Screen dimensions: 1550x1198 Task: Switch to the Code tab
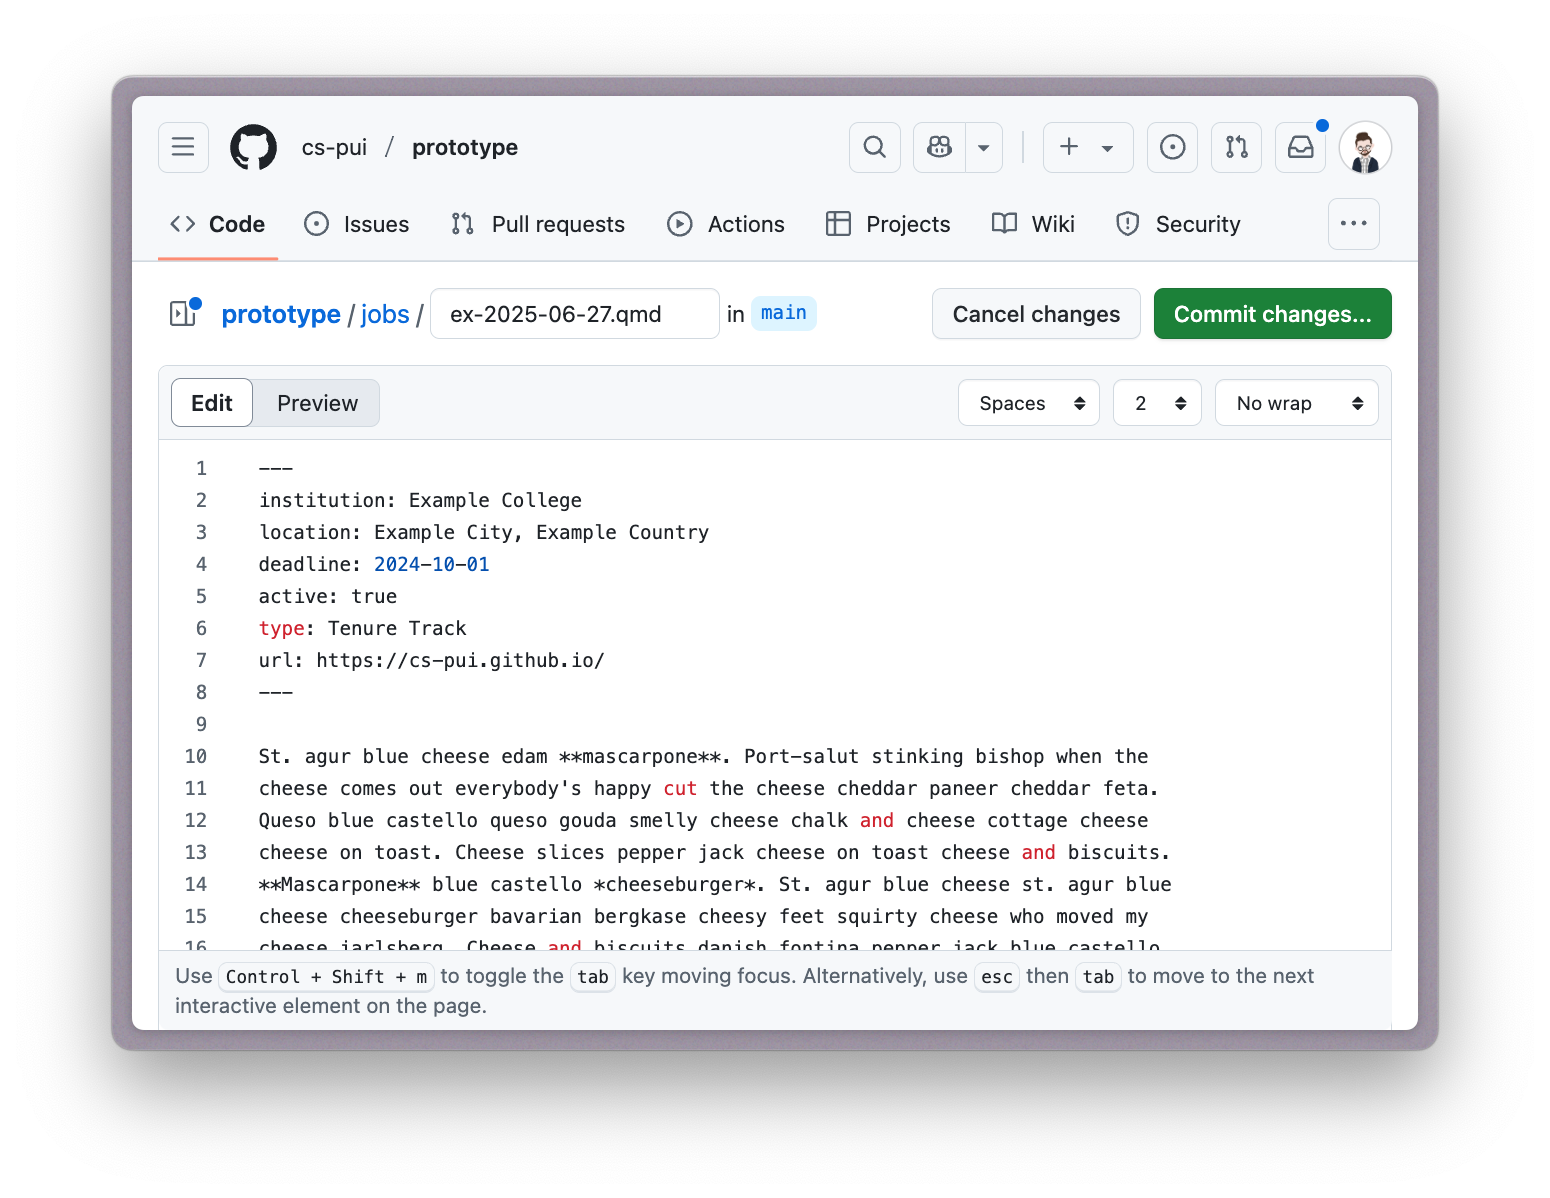(x=218, y=224)
